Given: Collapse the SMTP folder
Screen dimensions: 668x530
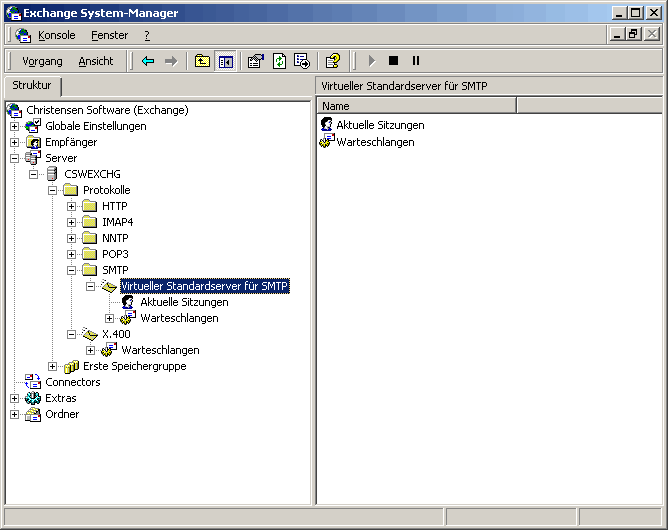Looking at the screenshot, I should point(71,271).
